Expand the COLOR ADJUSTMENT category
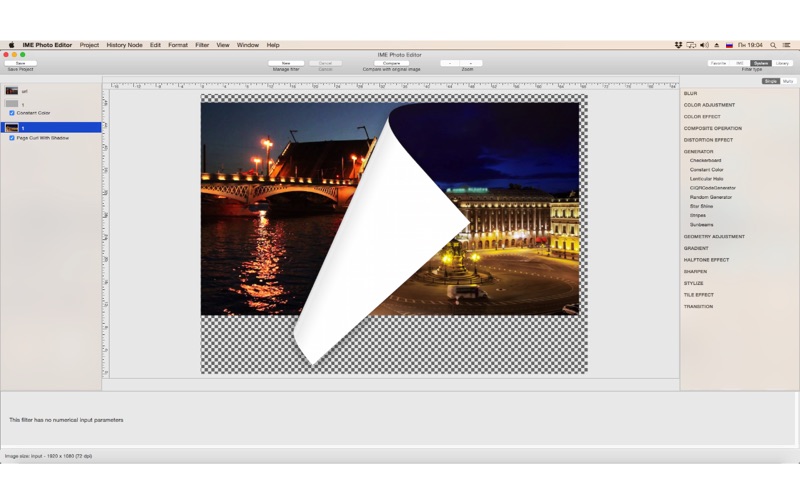This screenshot has width=800, height=500. point(709,105)
